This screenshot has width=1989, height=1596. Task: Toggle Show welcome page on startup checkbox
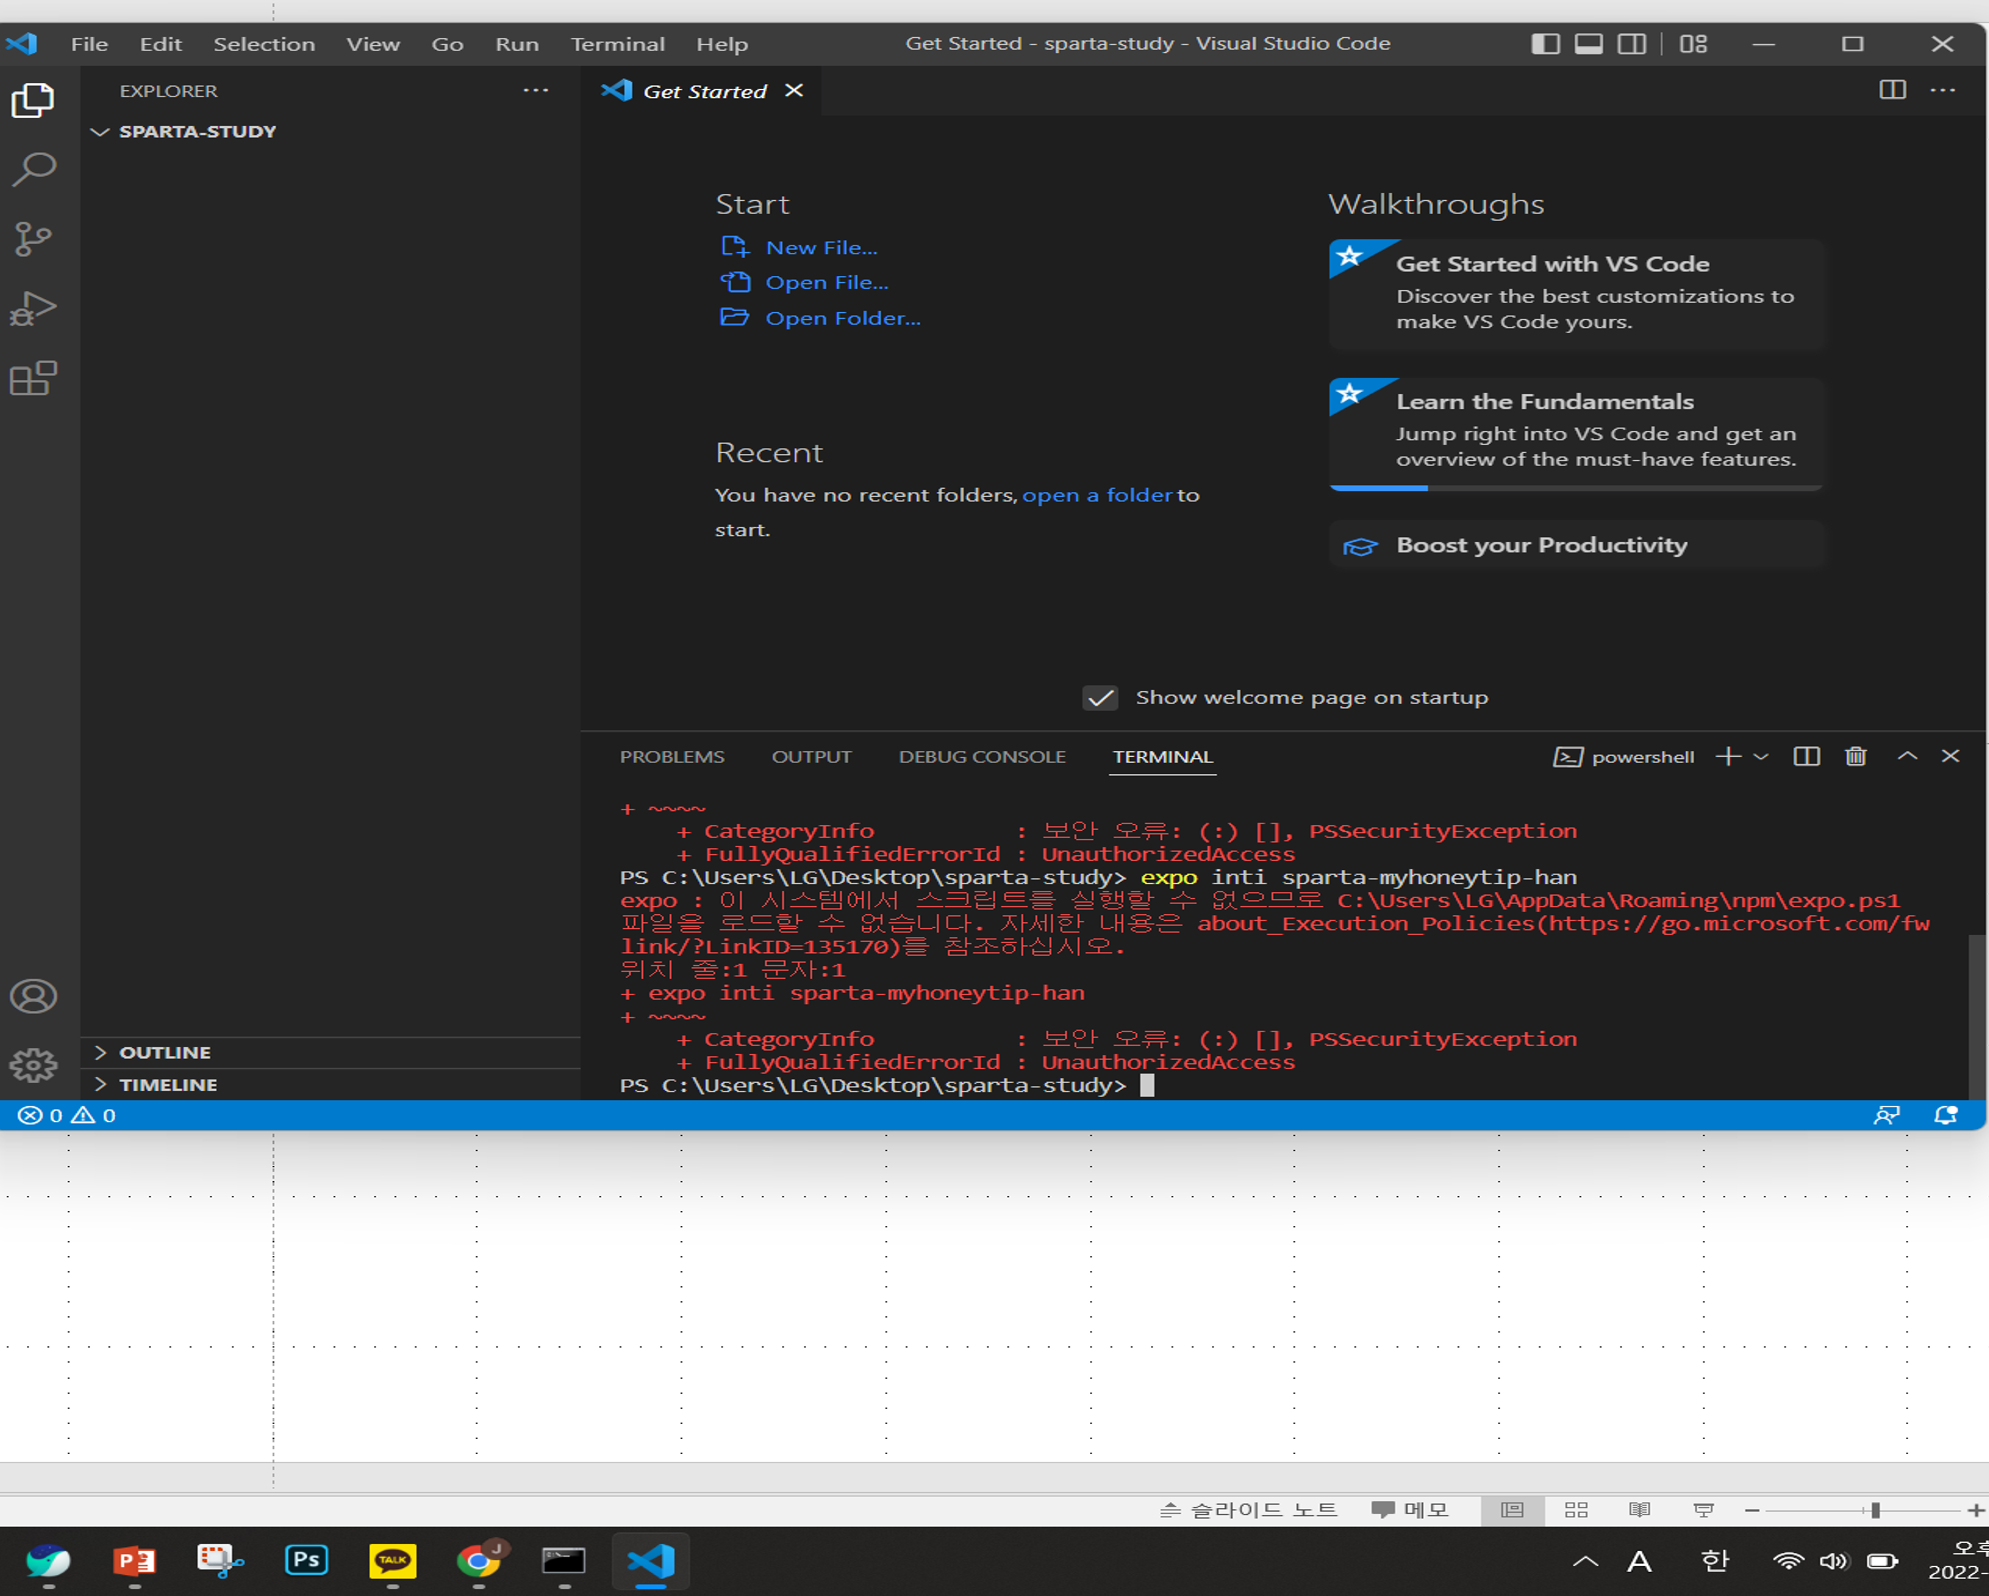pyautogui.click(x=1100, y=698)
